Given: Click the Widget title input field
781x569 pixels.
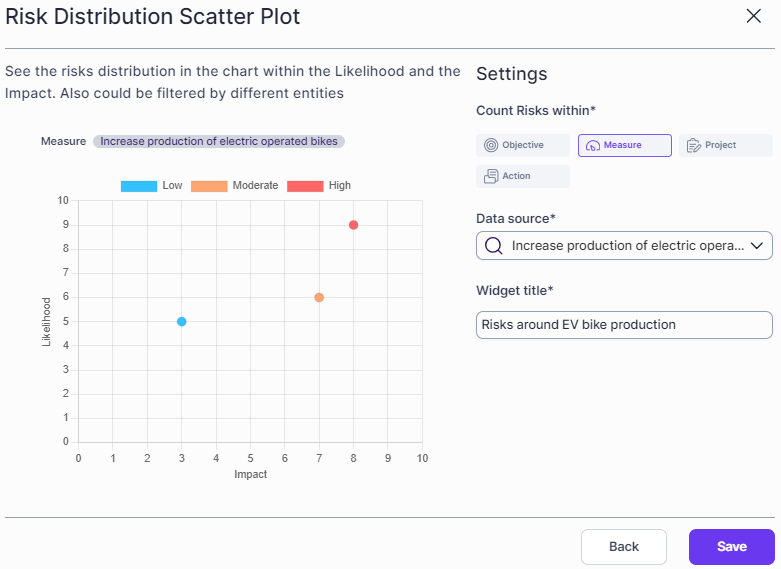Looking at the screenshot, I should pyautogui.click(x=624, y=325).
